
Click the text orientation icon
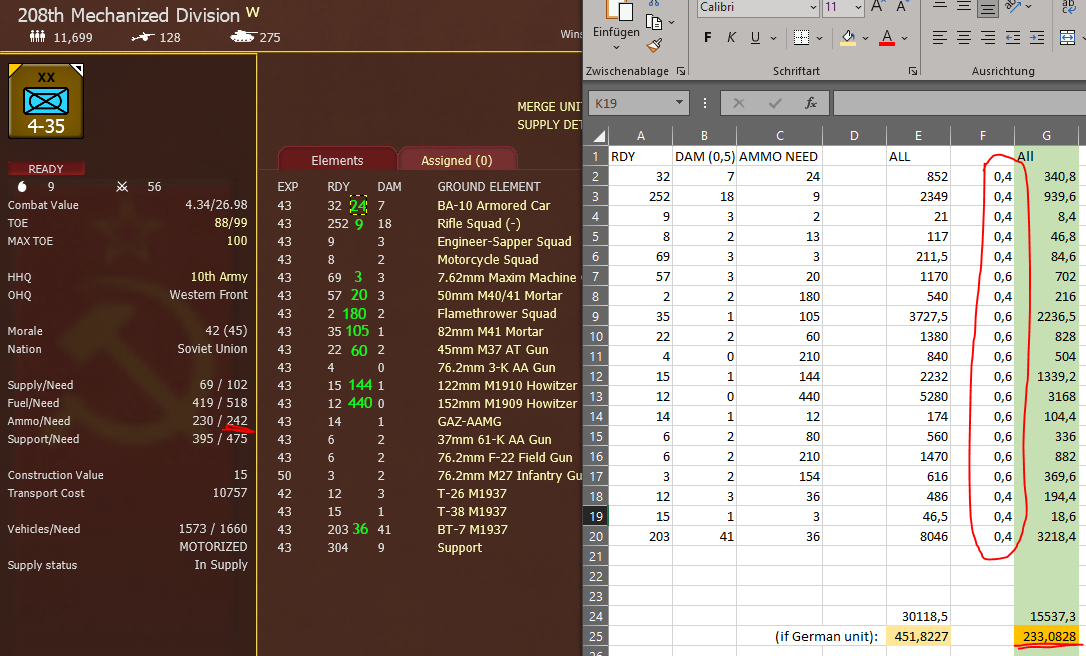pos(1013,7)
